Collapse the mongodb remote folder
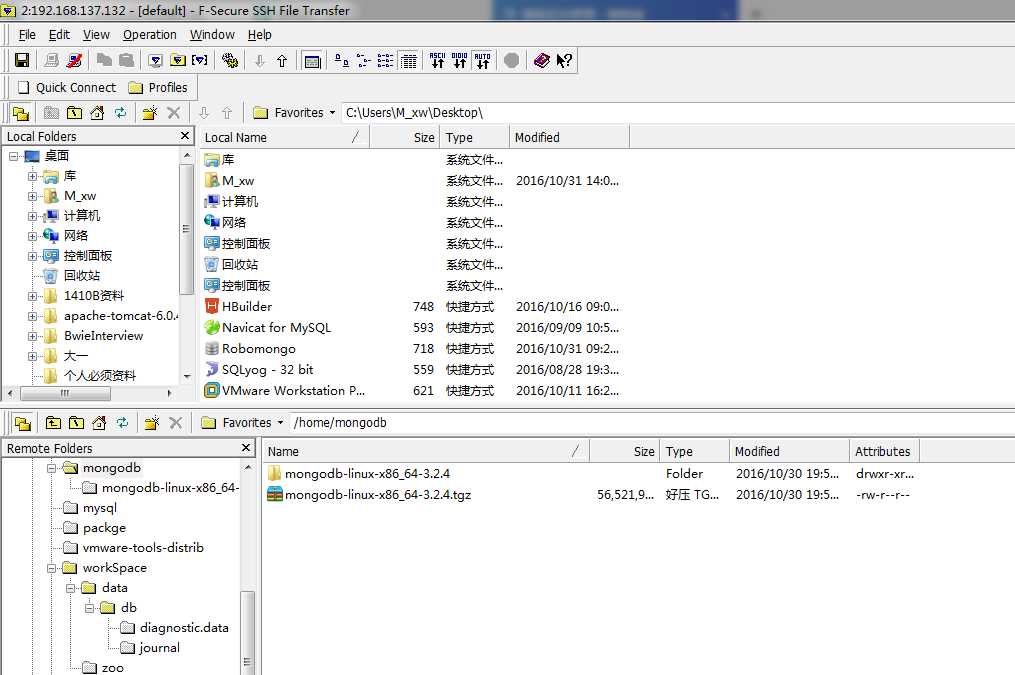Image resolution: width=1015 pixels, height=675 pixels. (51, 468)
